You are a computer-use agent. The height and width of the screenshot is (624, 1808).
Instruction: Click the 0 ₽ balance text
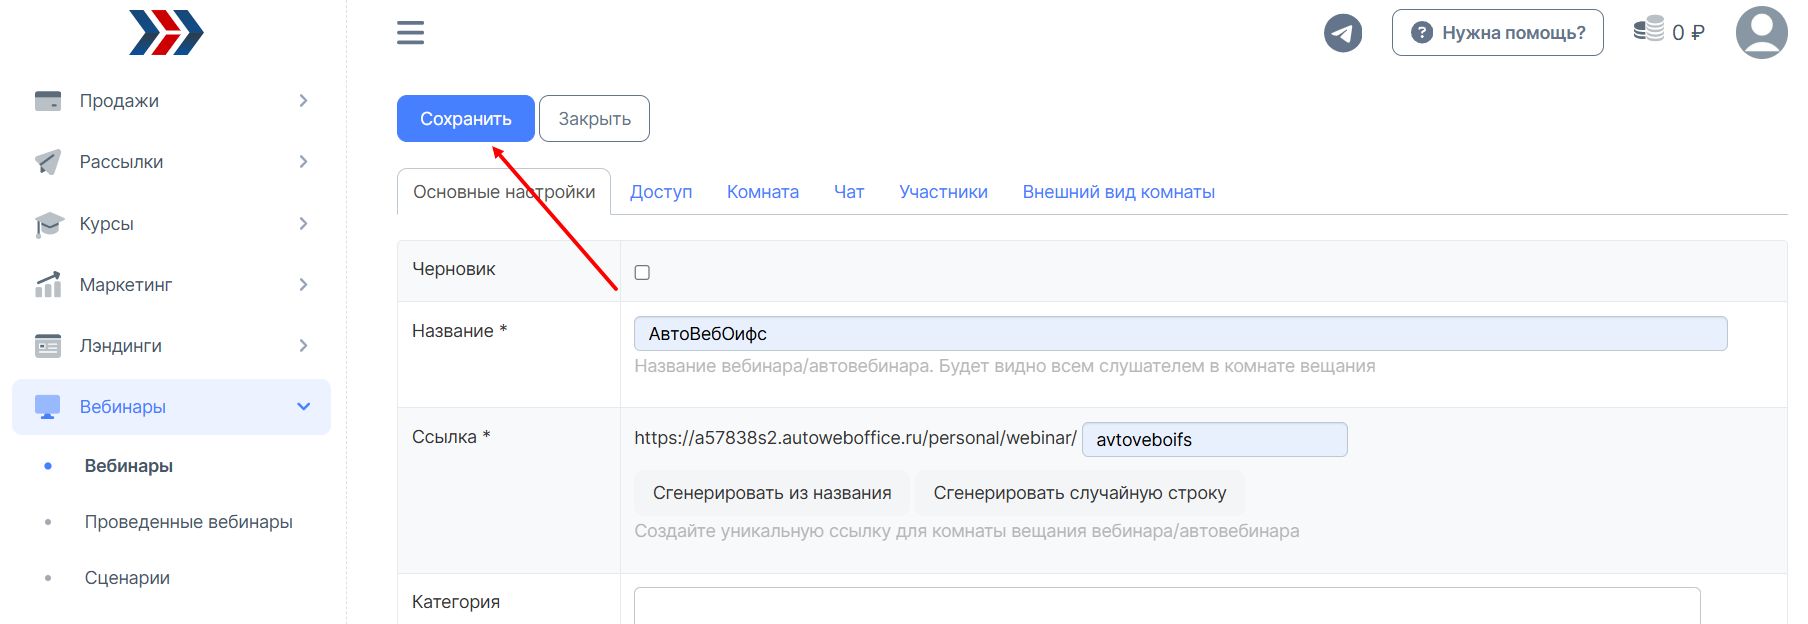[x=1688, y=33]
